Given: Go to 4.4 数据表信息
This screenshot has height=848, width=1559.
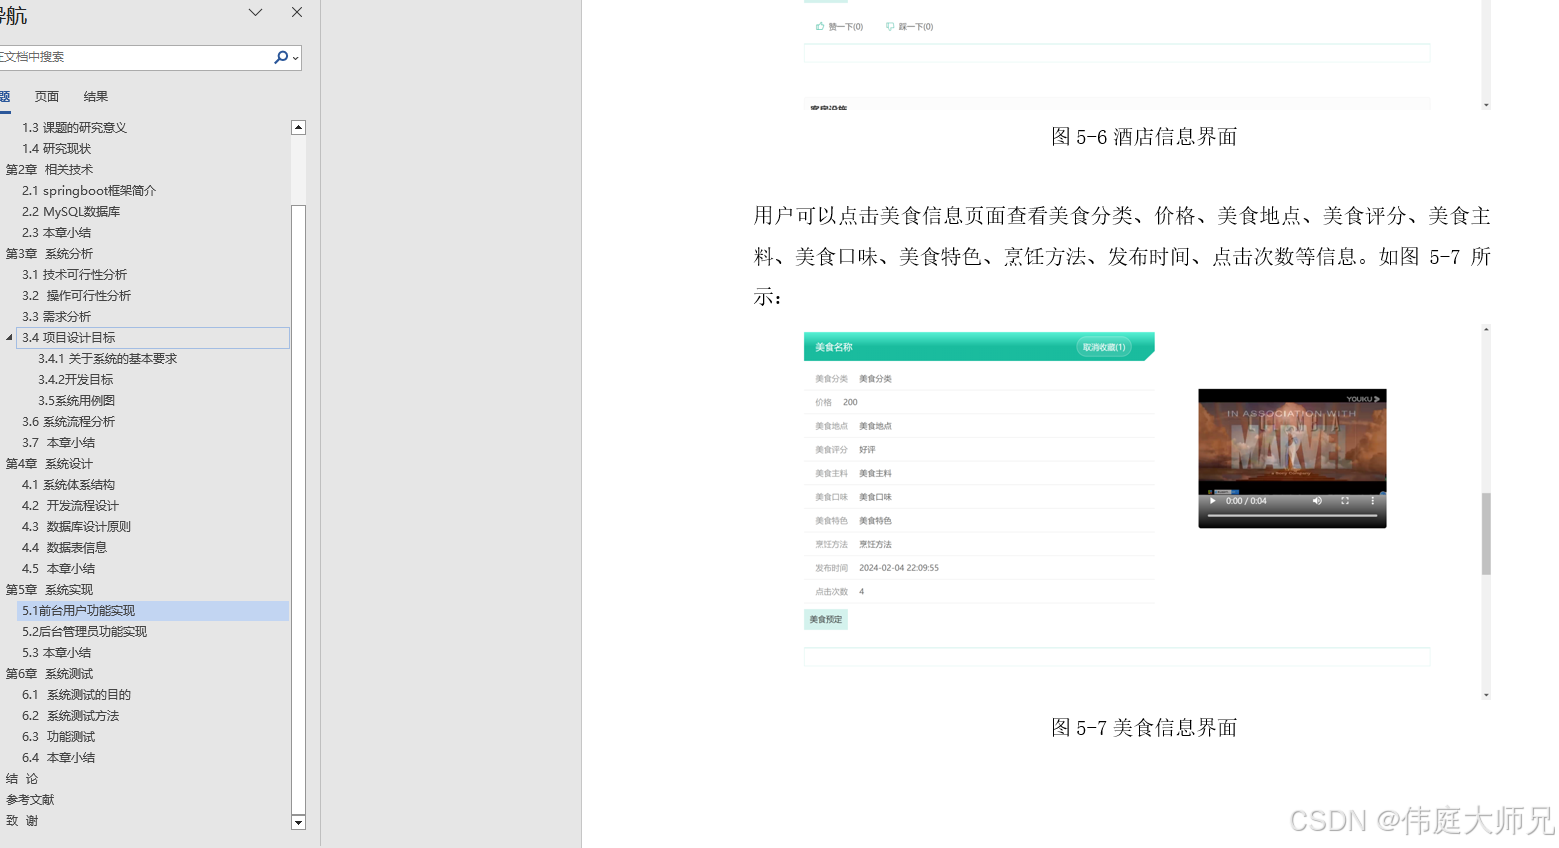Looking at the screenshot, I should (x=65, y=547).
